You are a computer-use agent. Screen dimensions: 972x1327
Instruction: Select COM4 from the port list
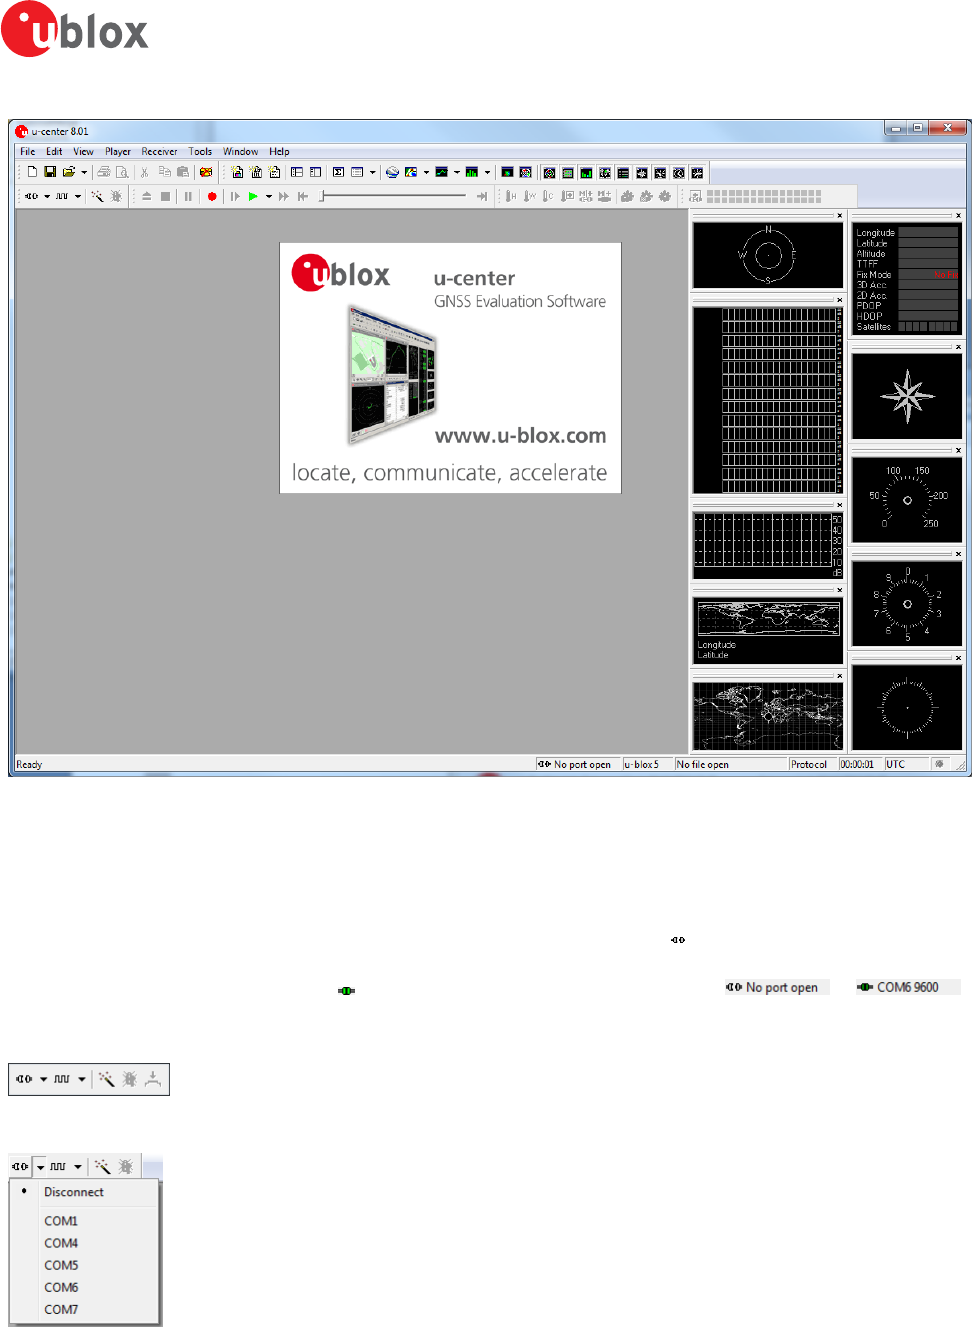pyautogui.click(x=84, y=1243)
